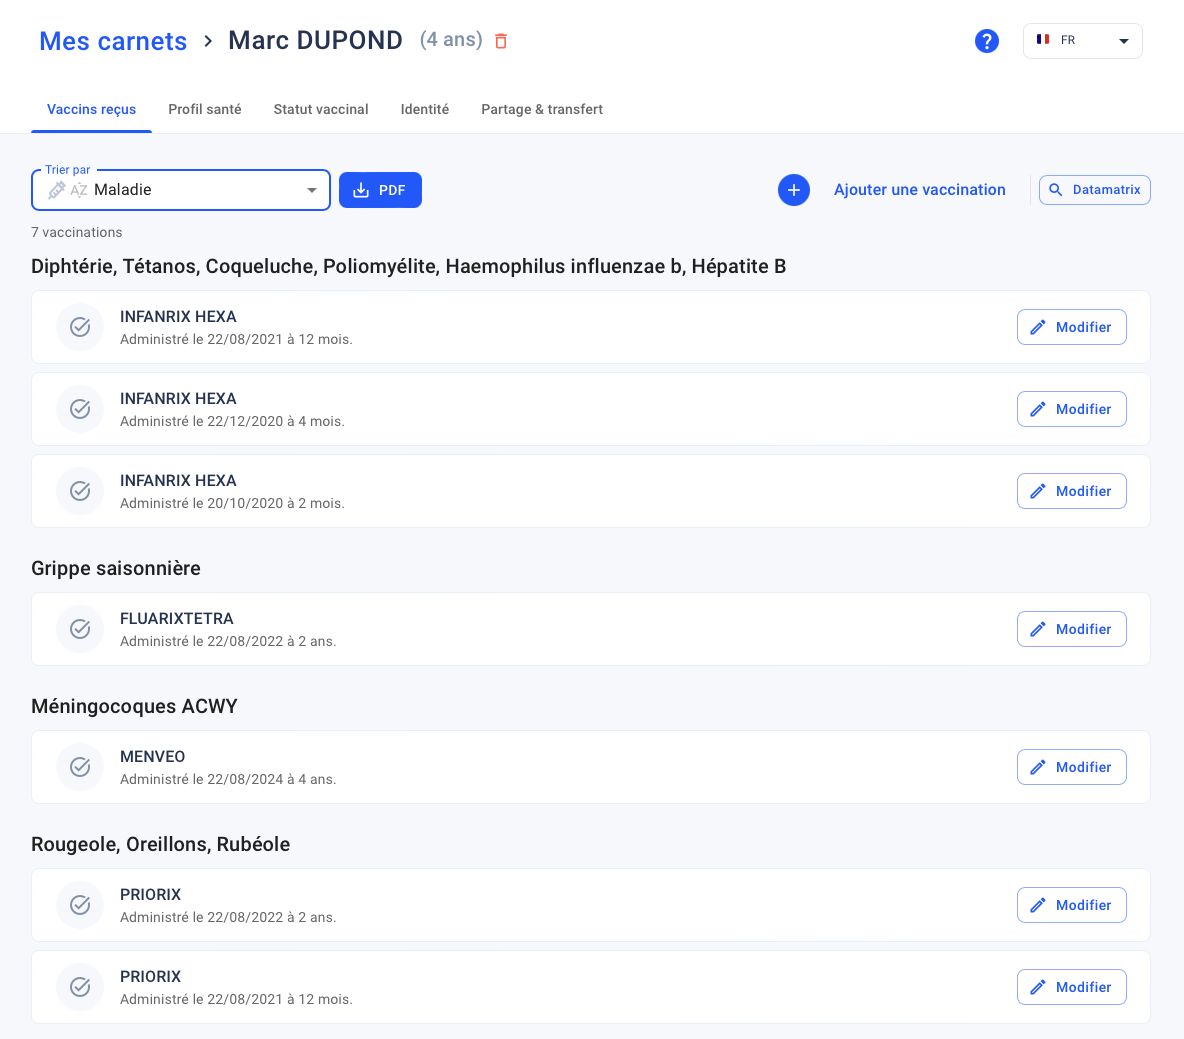This screenshot has height=1039, width=1184.
Task: Go to the Statut vaccinal tab
Action: (x=321, y=109)
